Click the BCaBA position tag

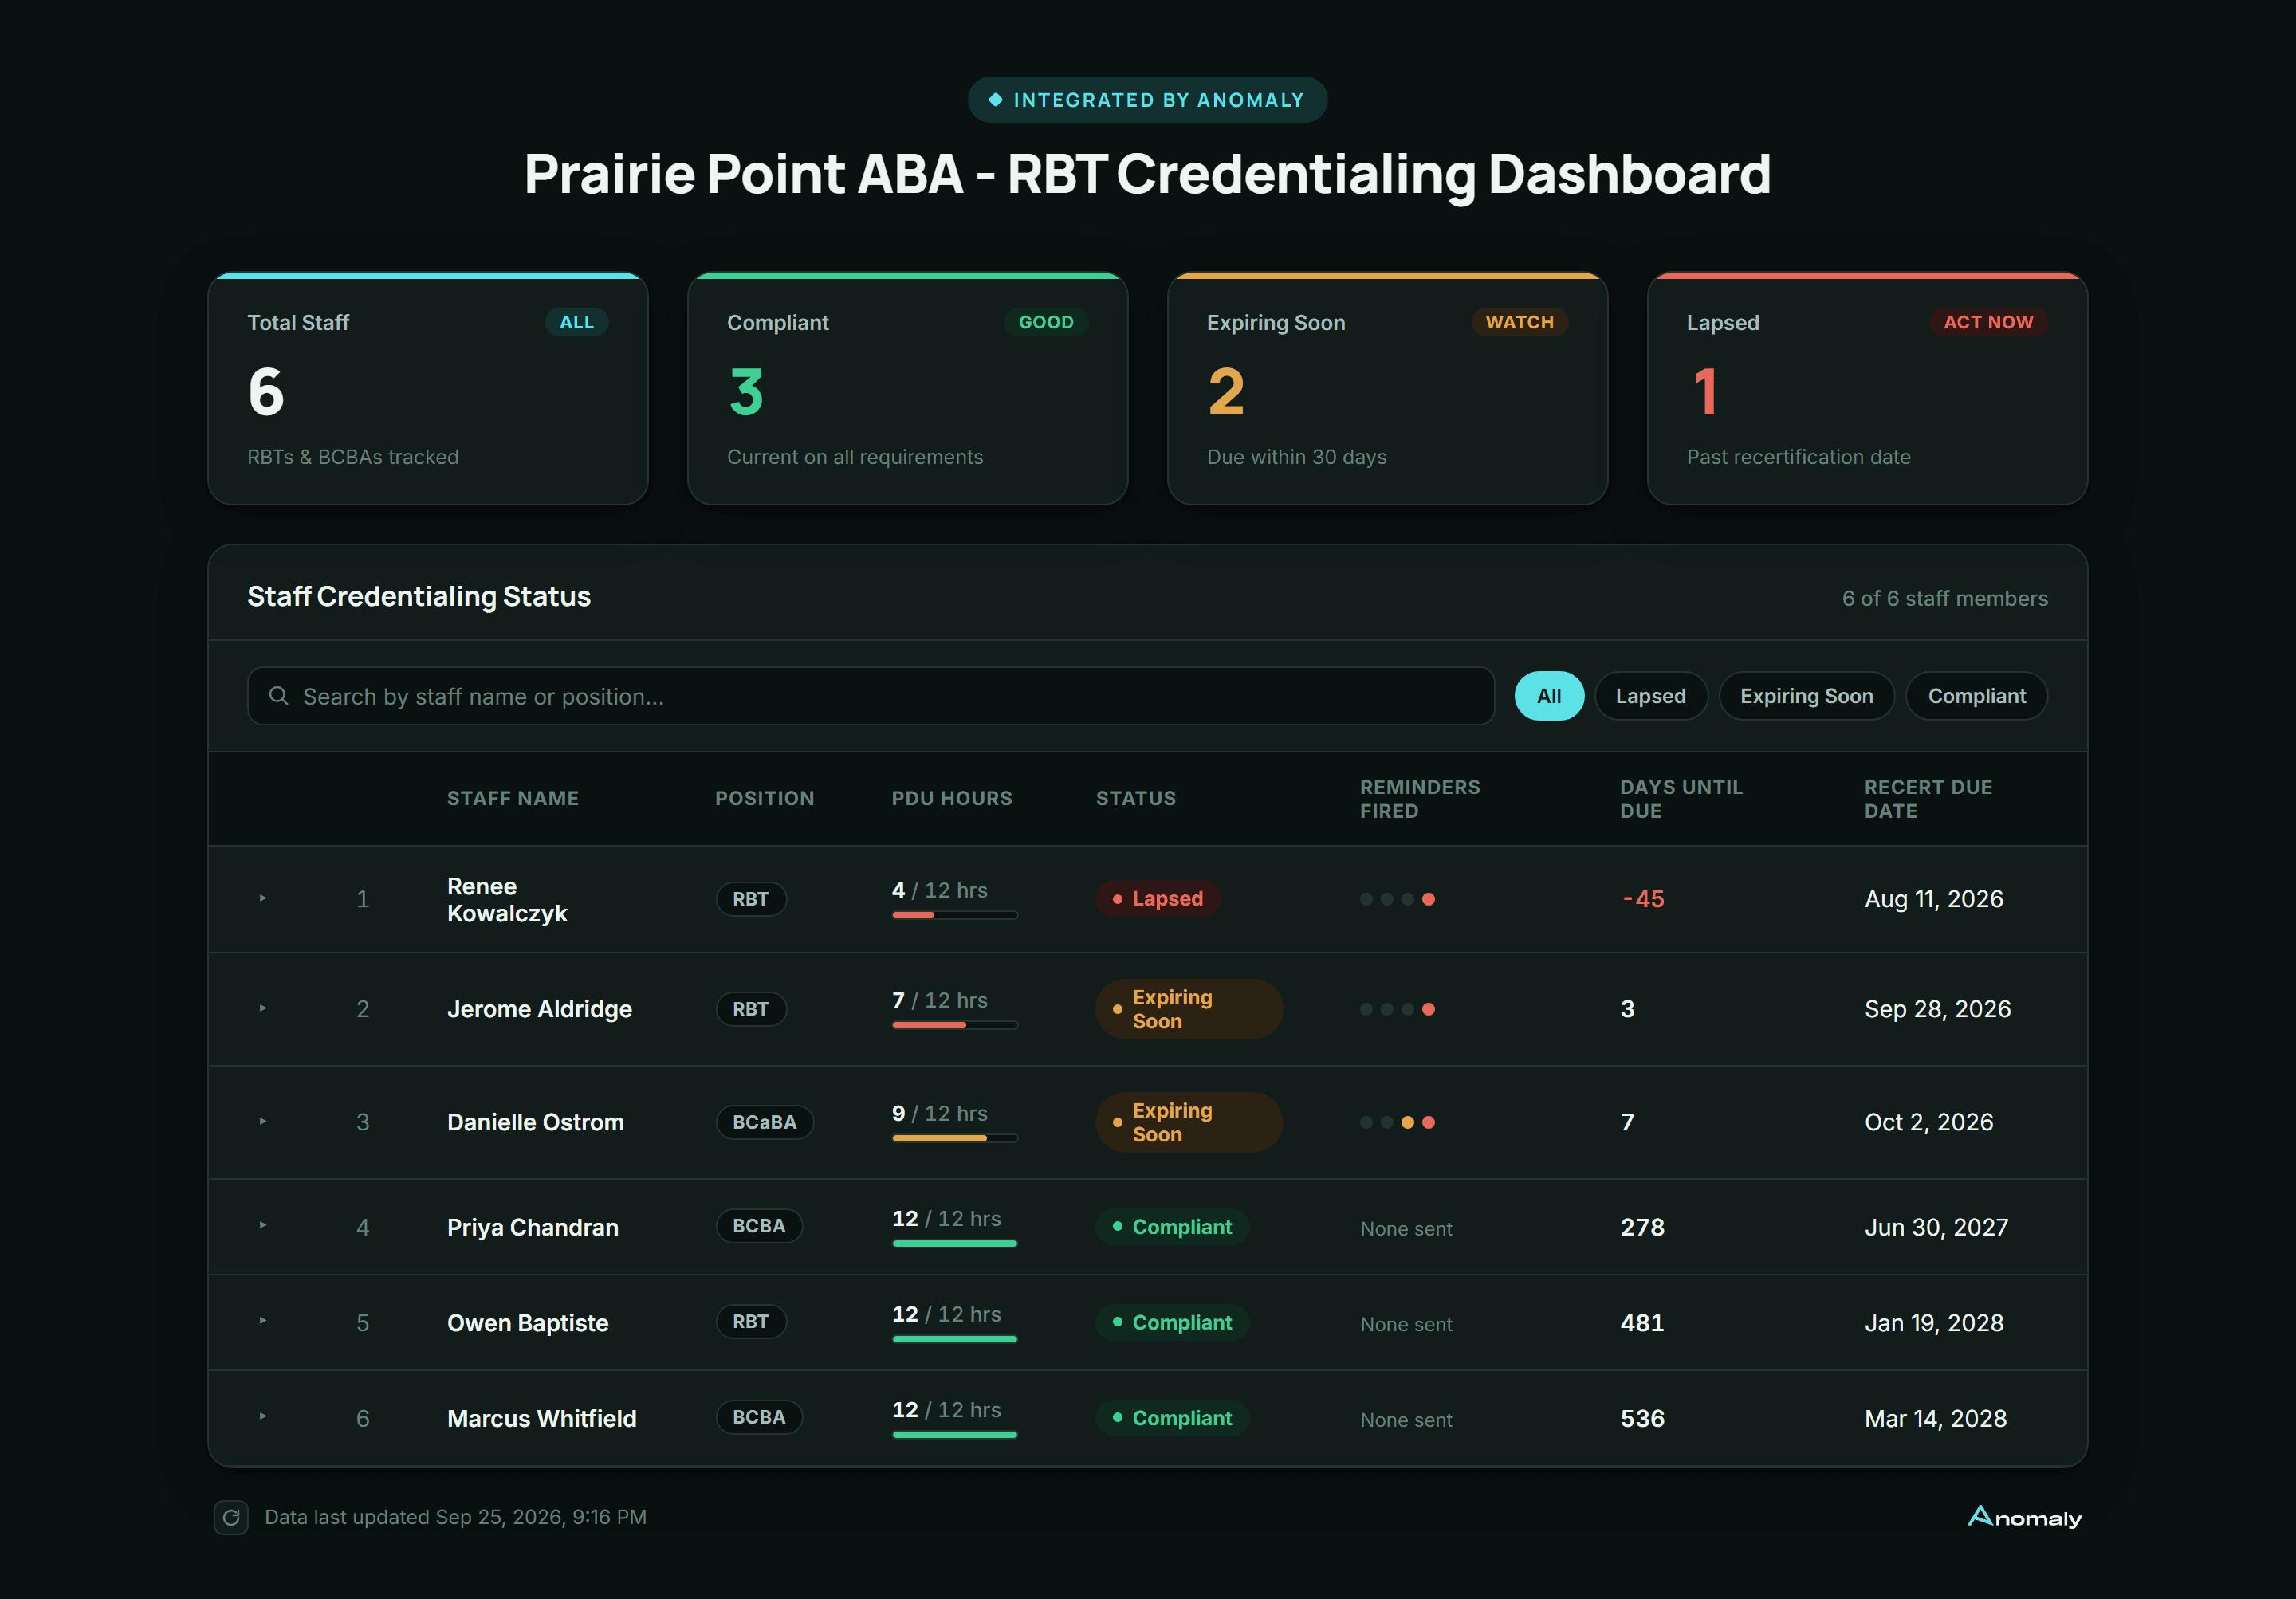[x=765, y=1122]
